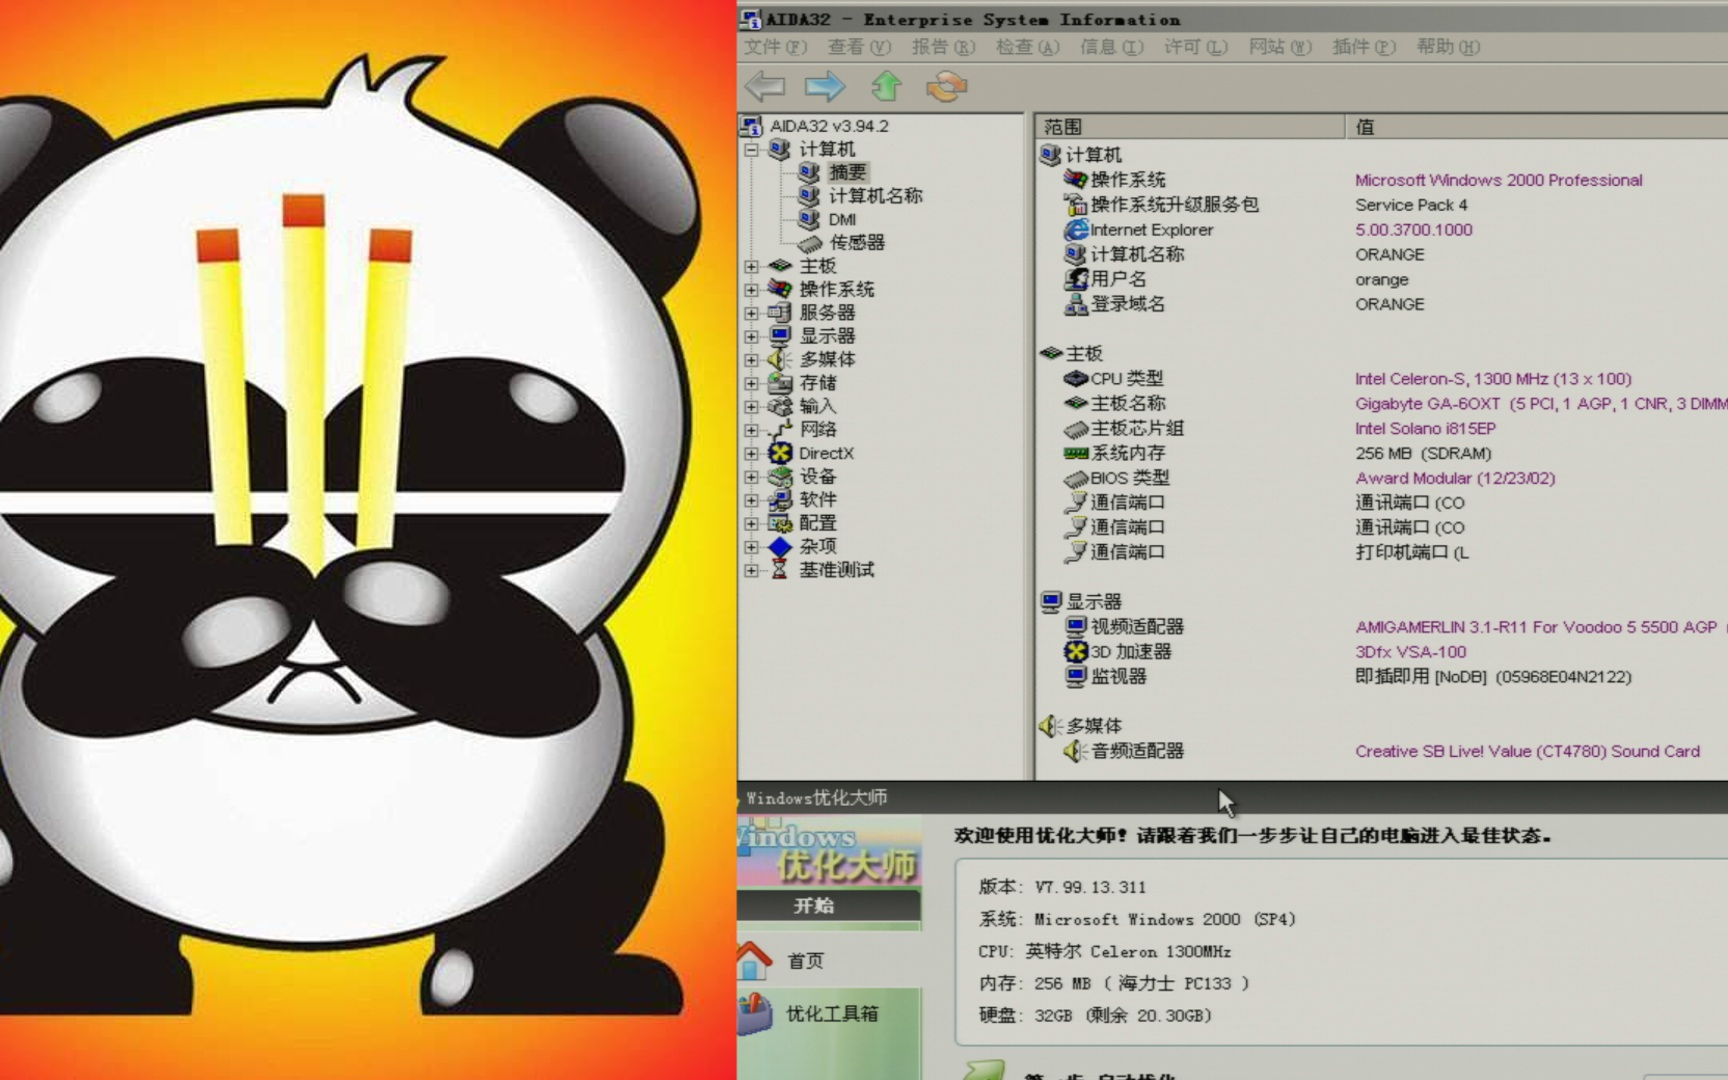Click the 3D 加速器 icon
This screenshot has height=1080, width=1728.
[x=1076, y=651]
